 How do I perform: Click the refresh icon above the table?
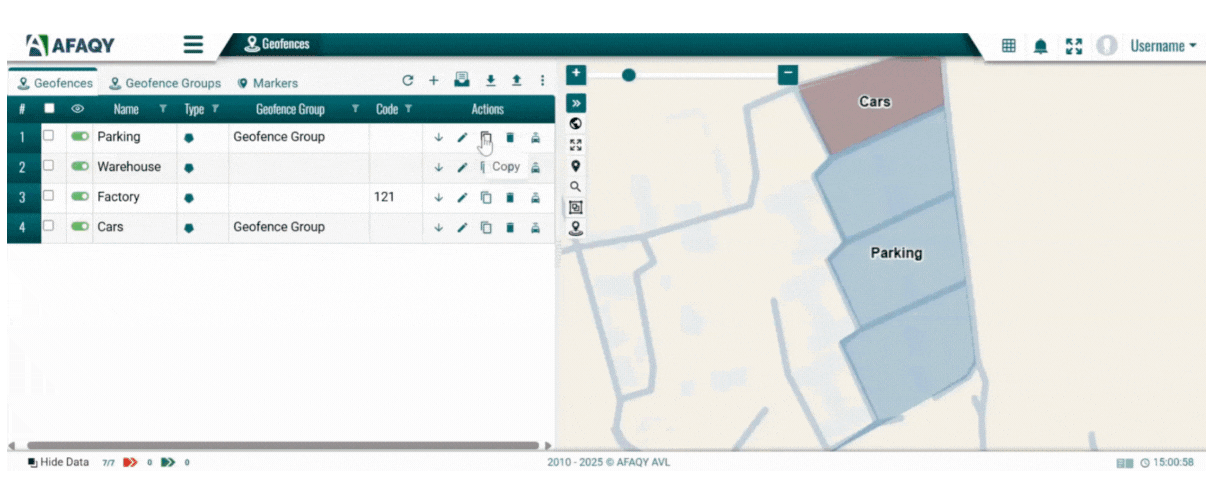[x=407, y=81]
